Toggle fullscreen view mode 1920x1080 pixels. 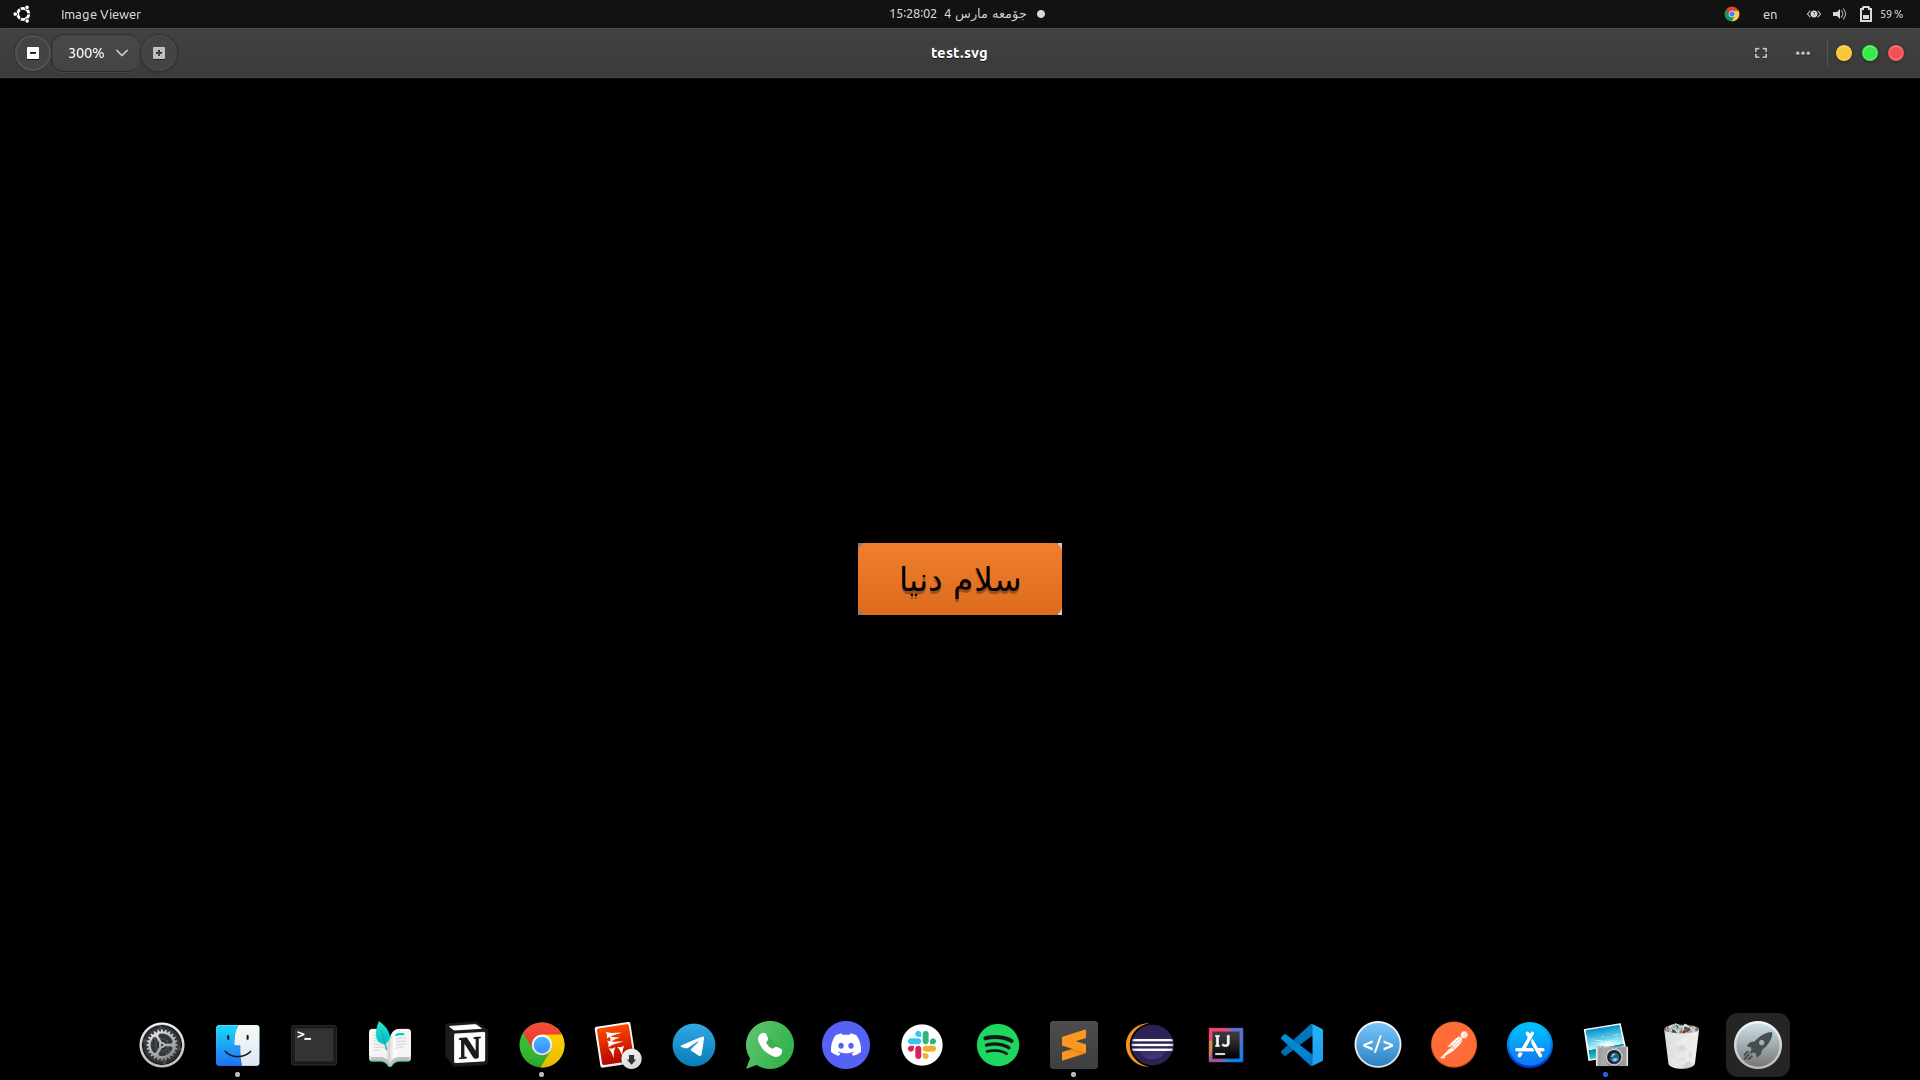1761,53
